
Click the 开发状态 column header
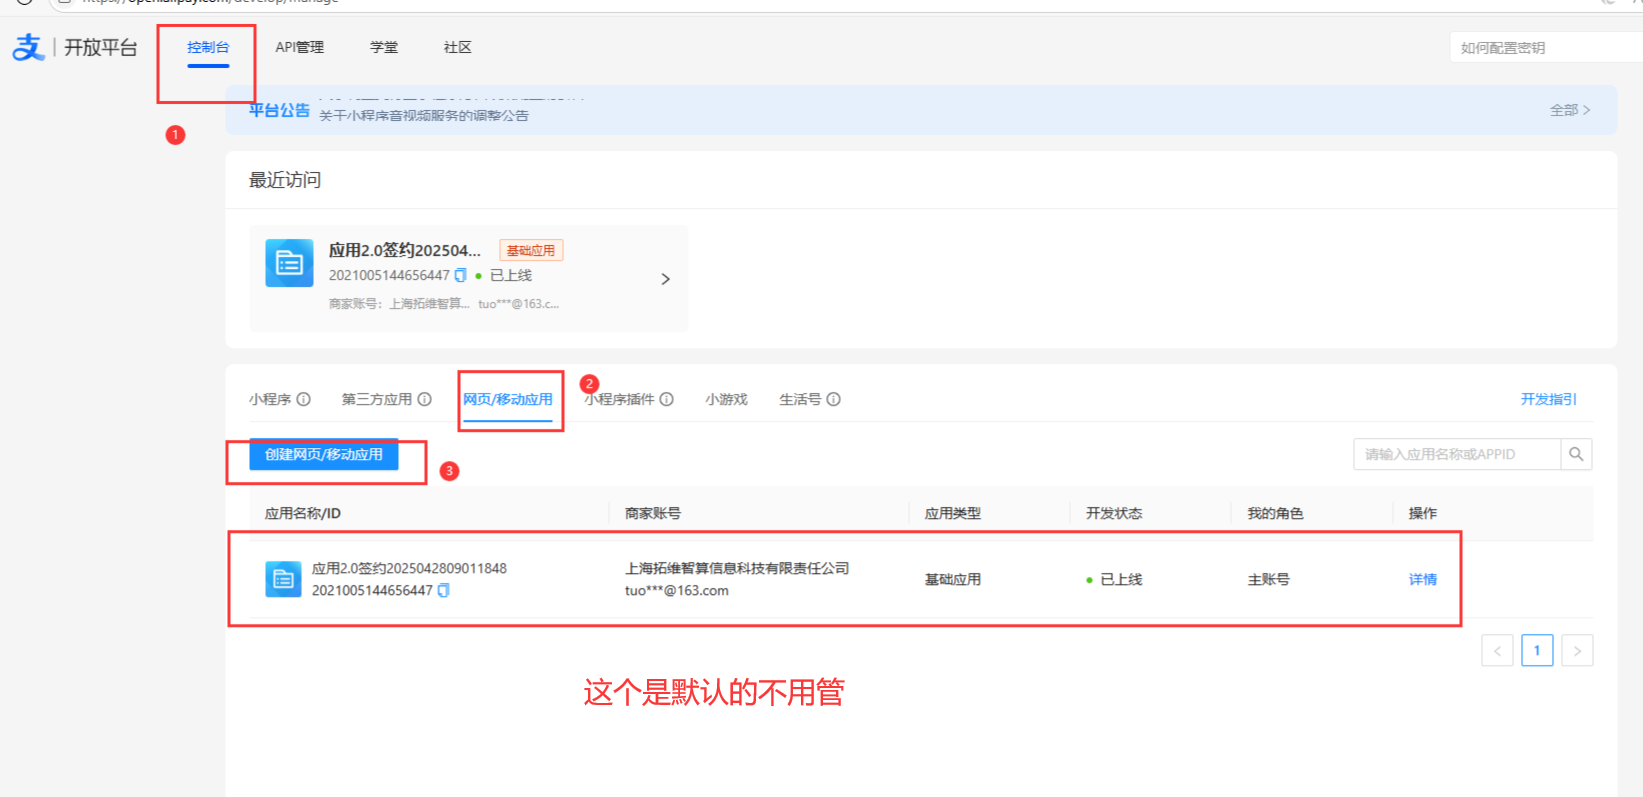click(1114, 513)
